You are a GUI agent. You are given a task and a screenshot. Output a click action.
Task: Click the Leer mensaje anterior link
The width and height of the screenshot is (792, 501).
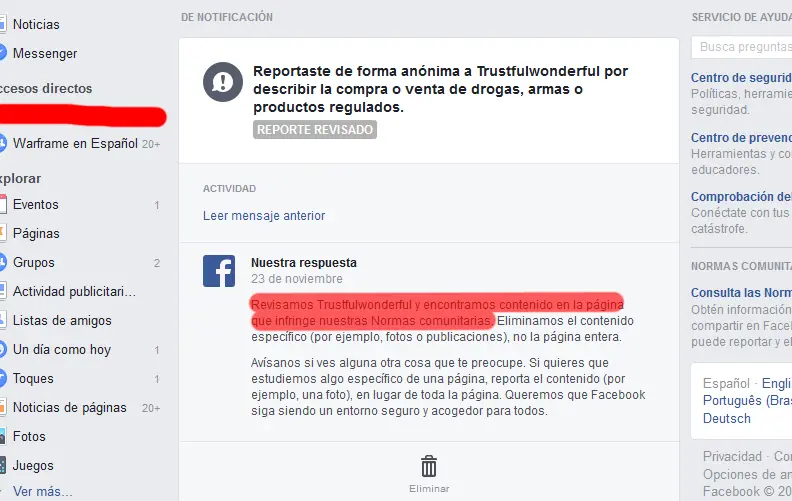(x=264, y=216)
